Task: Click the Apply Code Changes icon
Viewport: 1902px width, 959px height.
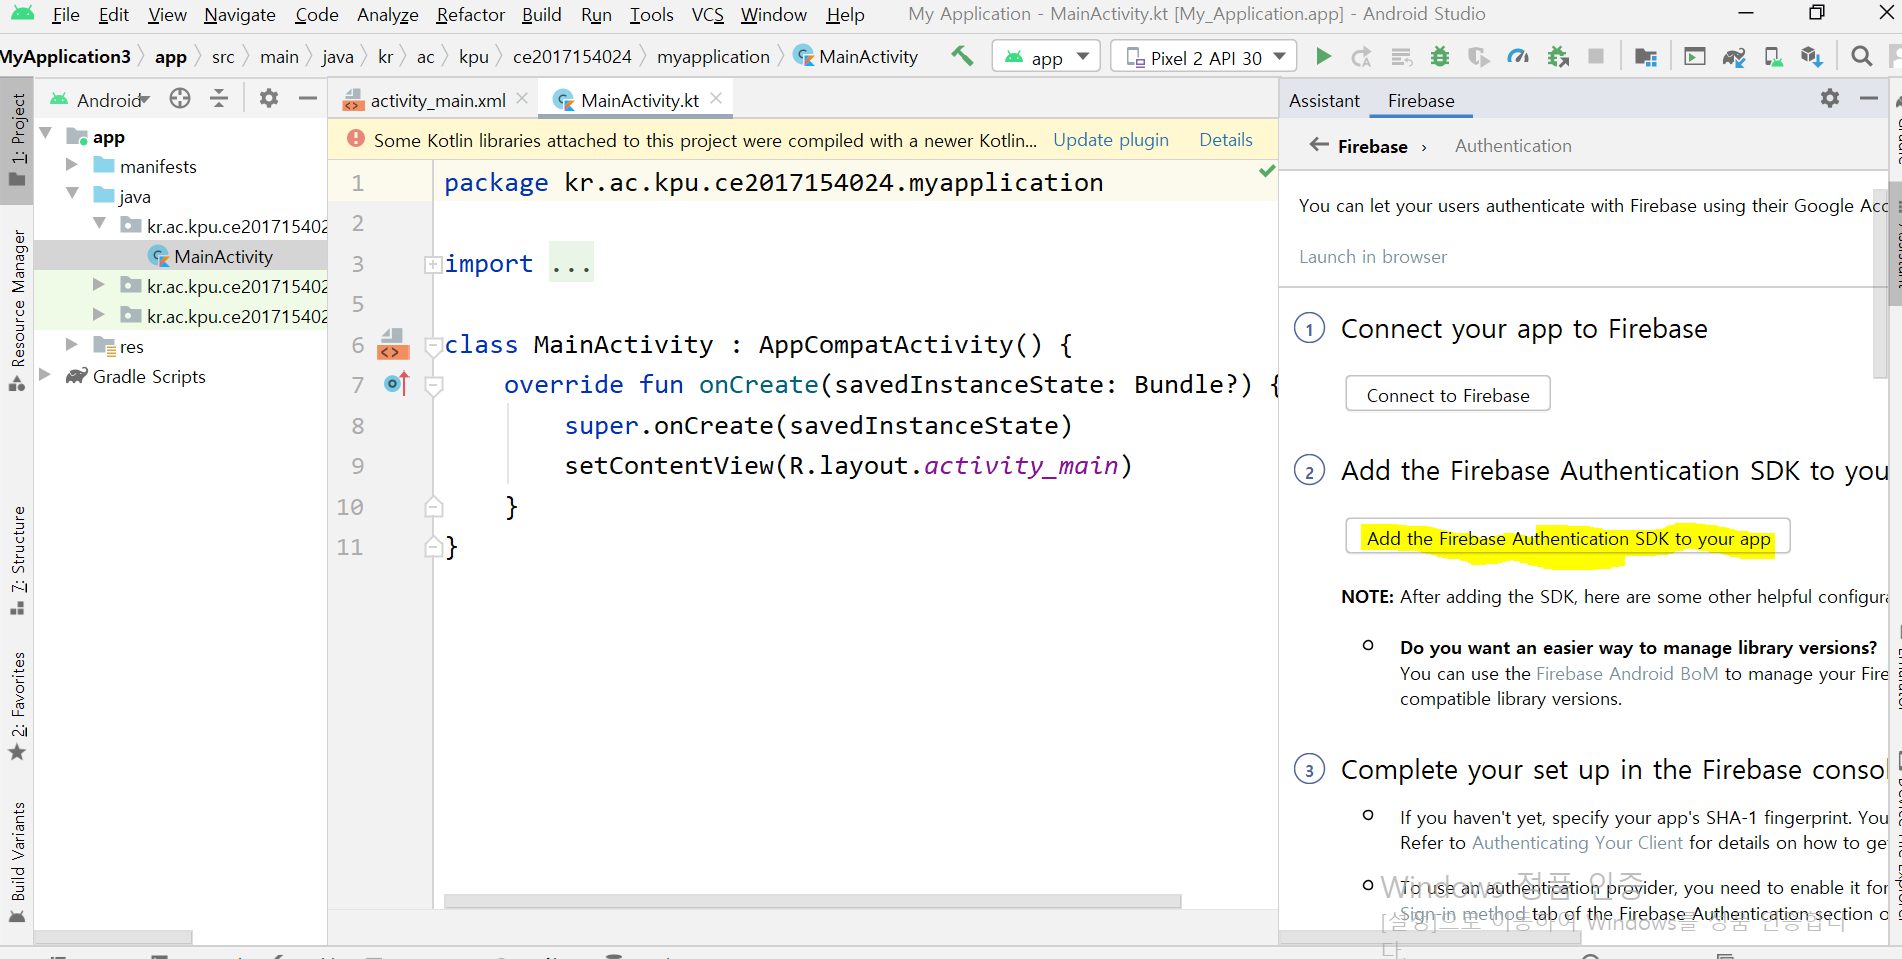Action: (1402, 57)
